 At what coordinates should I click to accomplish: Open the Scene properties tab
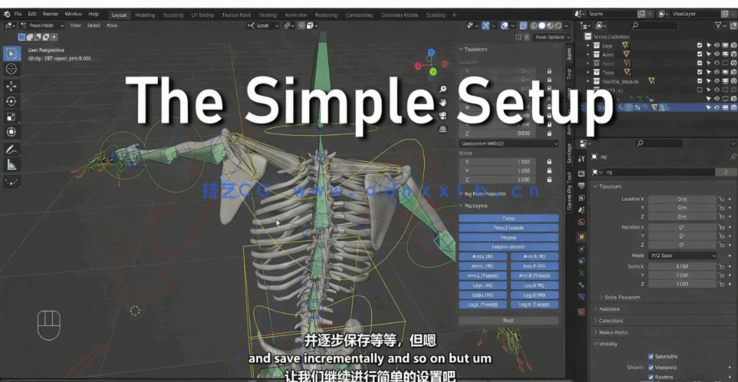582,210
